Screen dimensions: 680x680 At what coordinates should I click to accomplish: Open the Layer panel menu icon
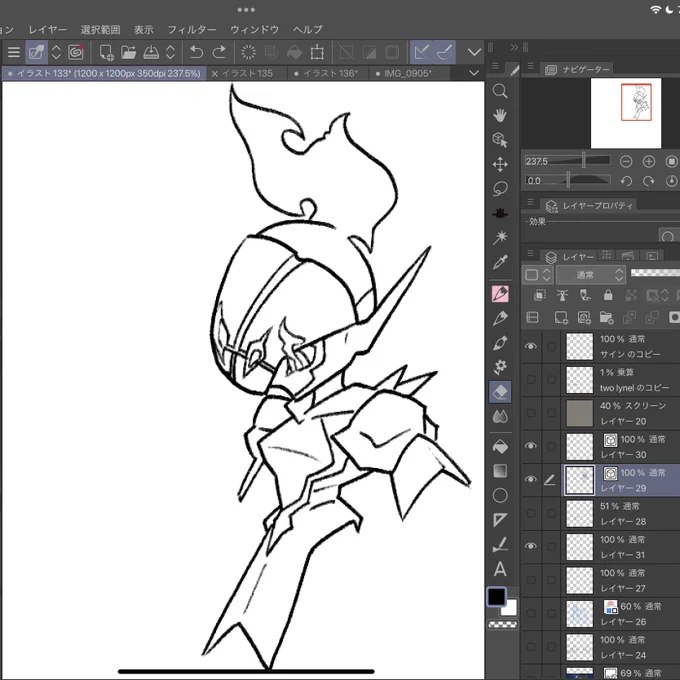click(530, 253)
